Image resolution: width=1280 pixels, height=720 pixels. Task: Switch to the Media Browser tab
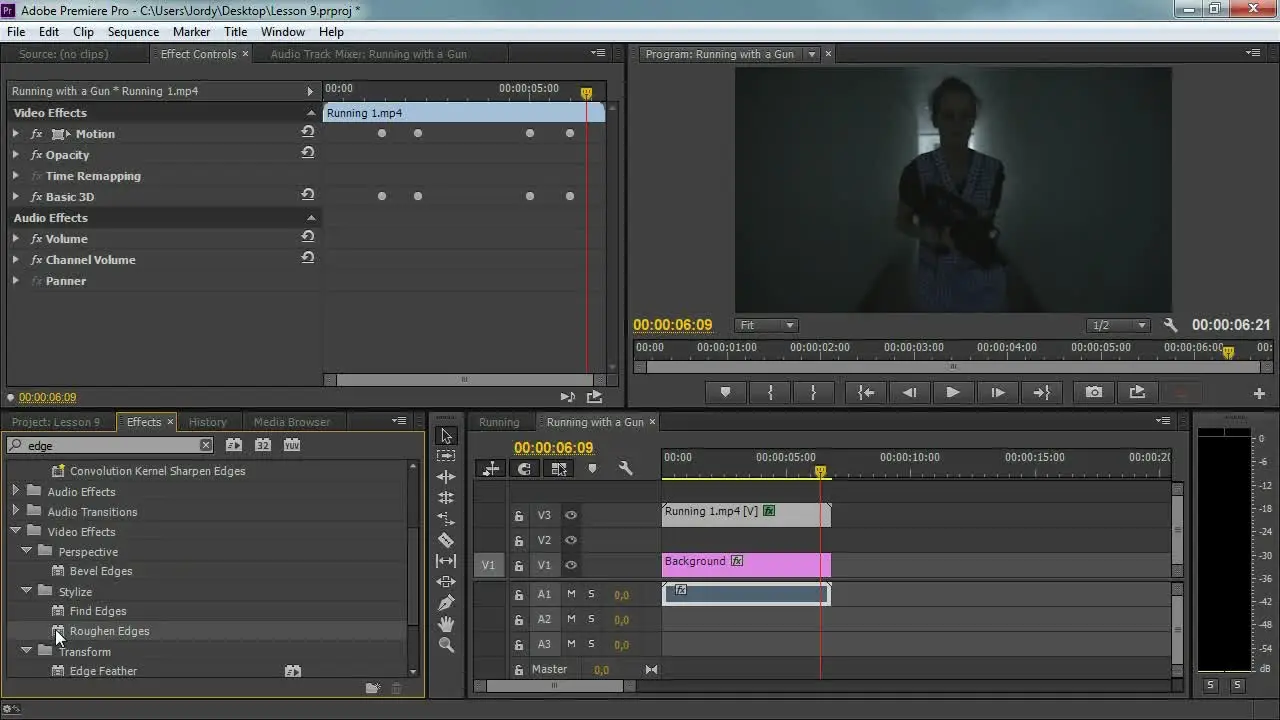[291, 422]
